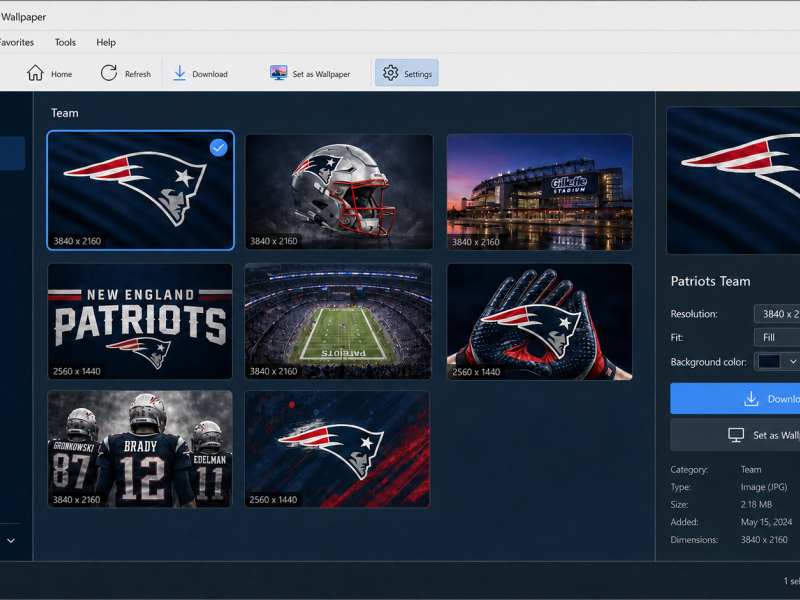
Task: Click 3840 x 2160 label on helmet wallpaper
Action: [273, 241]
